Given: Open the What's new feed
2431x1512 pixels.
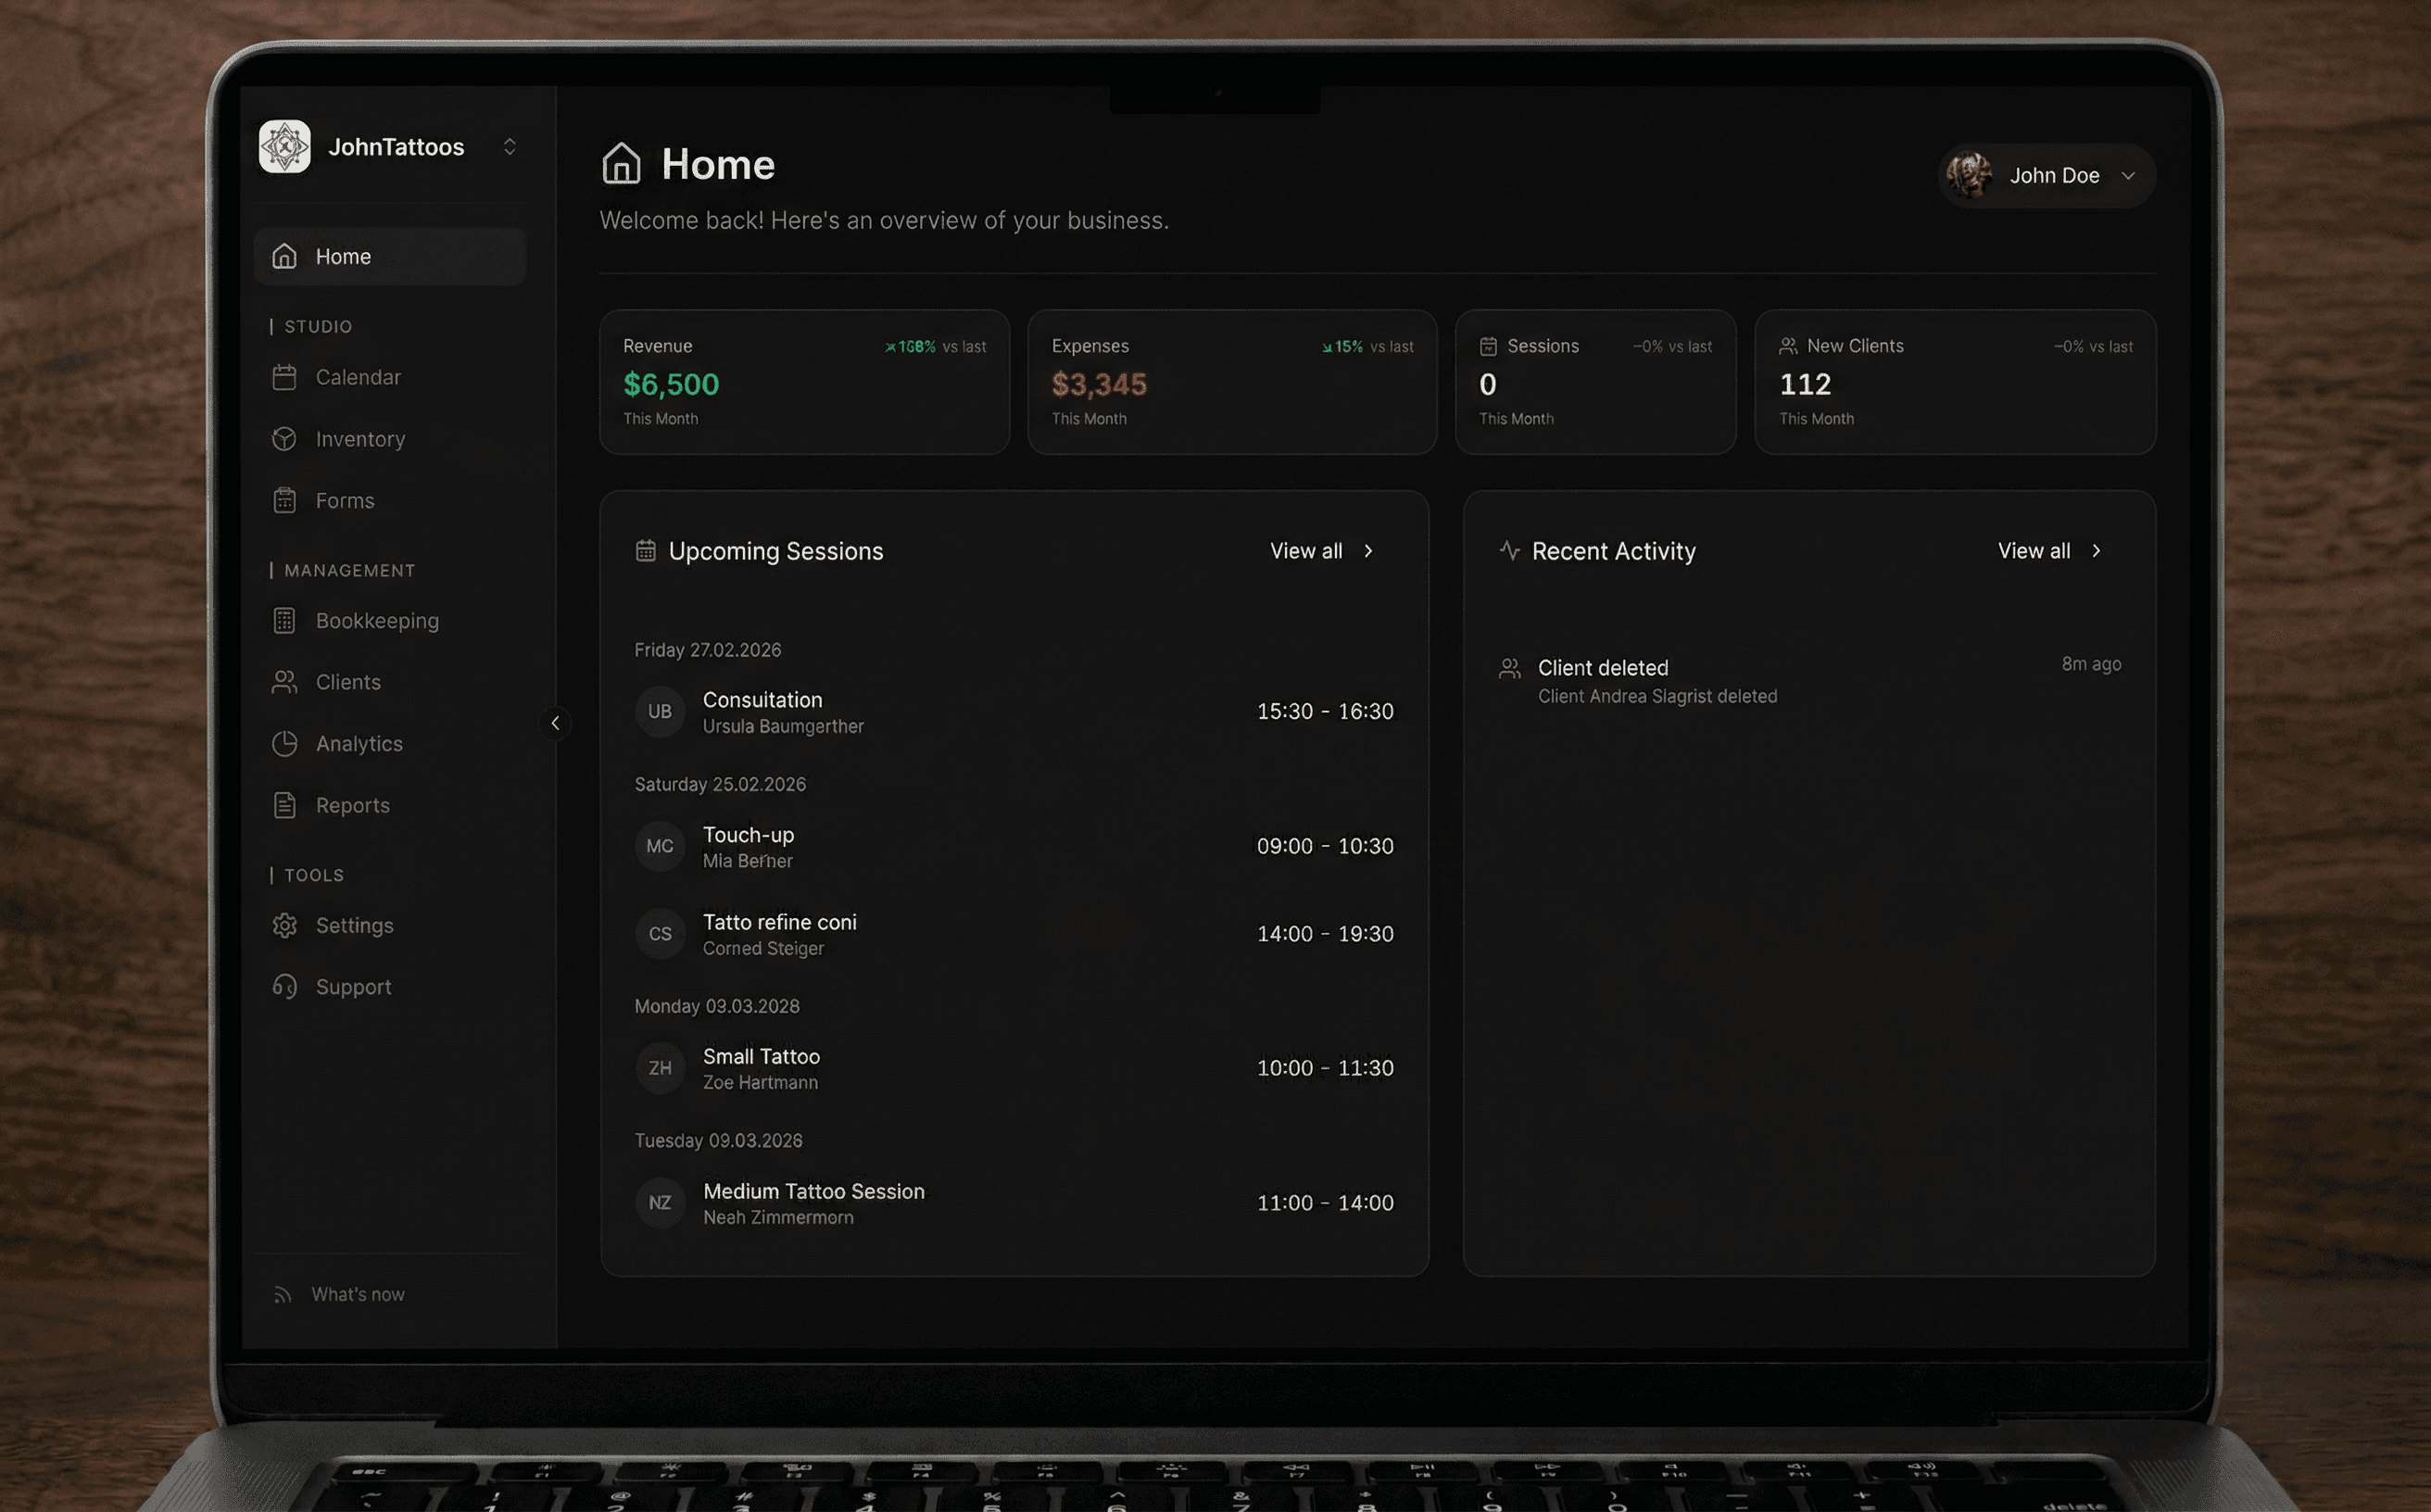Looking at the screenshot, I should pyautogui.click(x=356, y=1294).
